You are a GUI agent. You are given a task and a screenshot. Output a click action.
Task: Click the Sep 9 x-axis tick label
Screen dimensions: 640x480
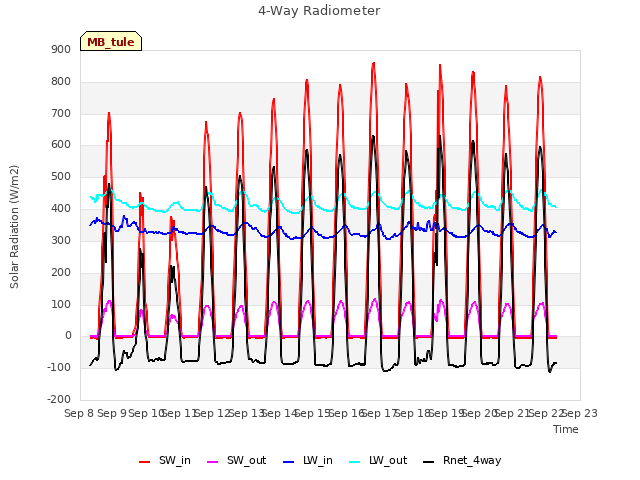[112, 413]
